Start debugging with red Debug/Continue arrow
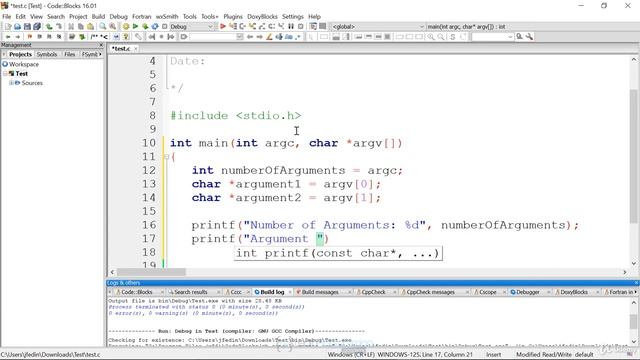 click(223, 27)
